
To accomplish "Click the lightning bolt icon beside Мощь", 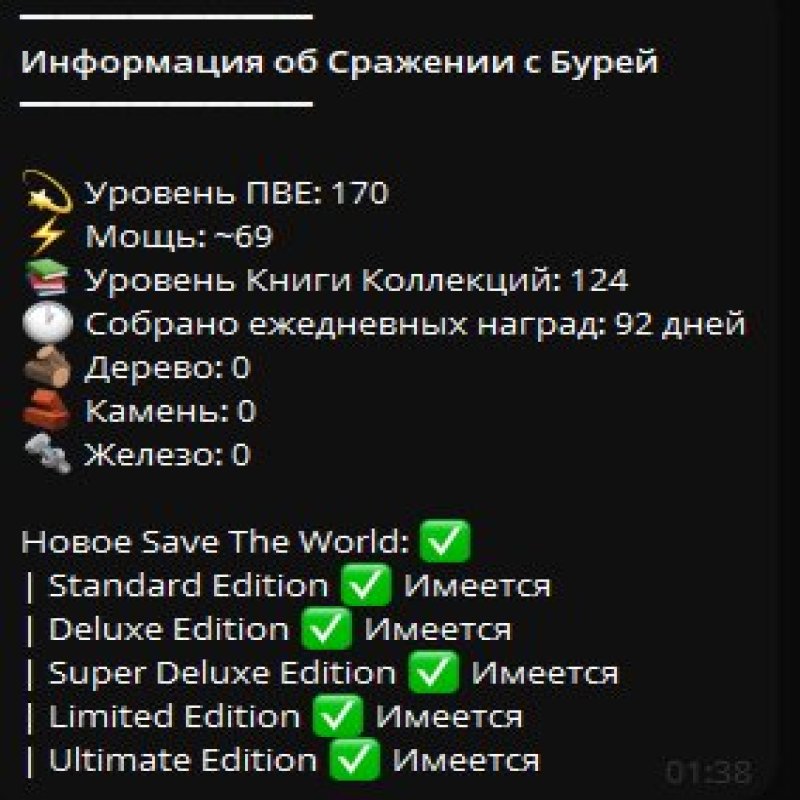I will [x=47, y=235].
